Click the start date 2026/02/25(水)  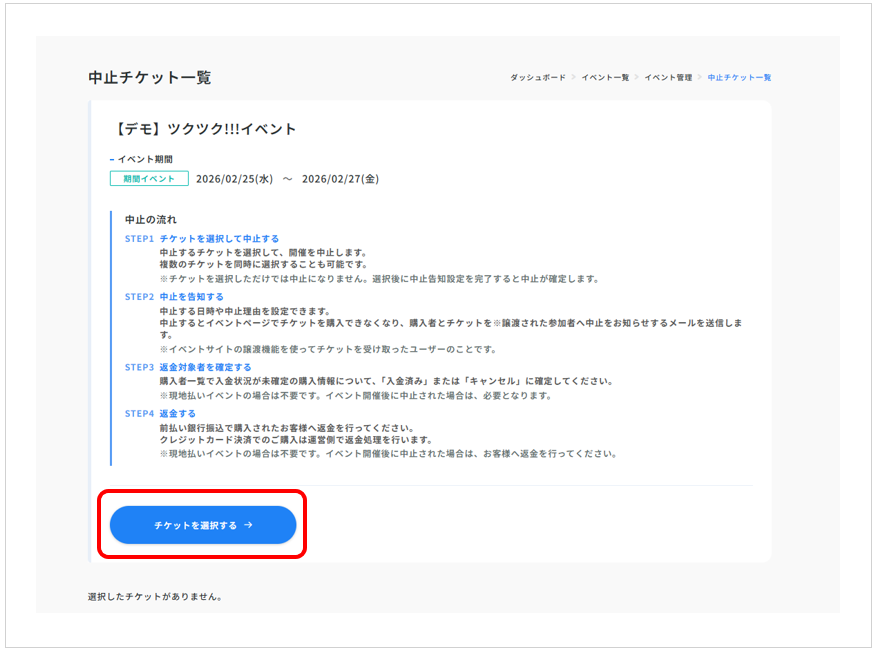(x=234, y=179)
